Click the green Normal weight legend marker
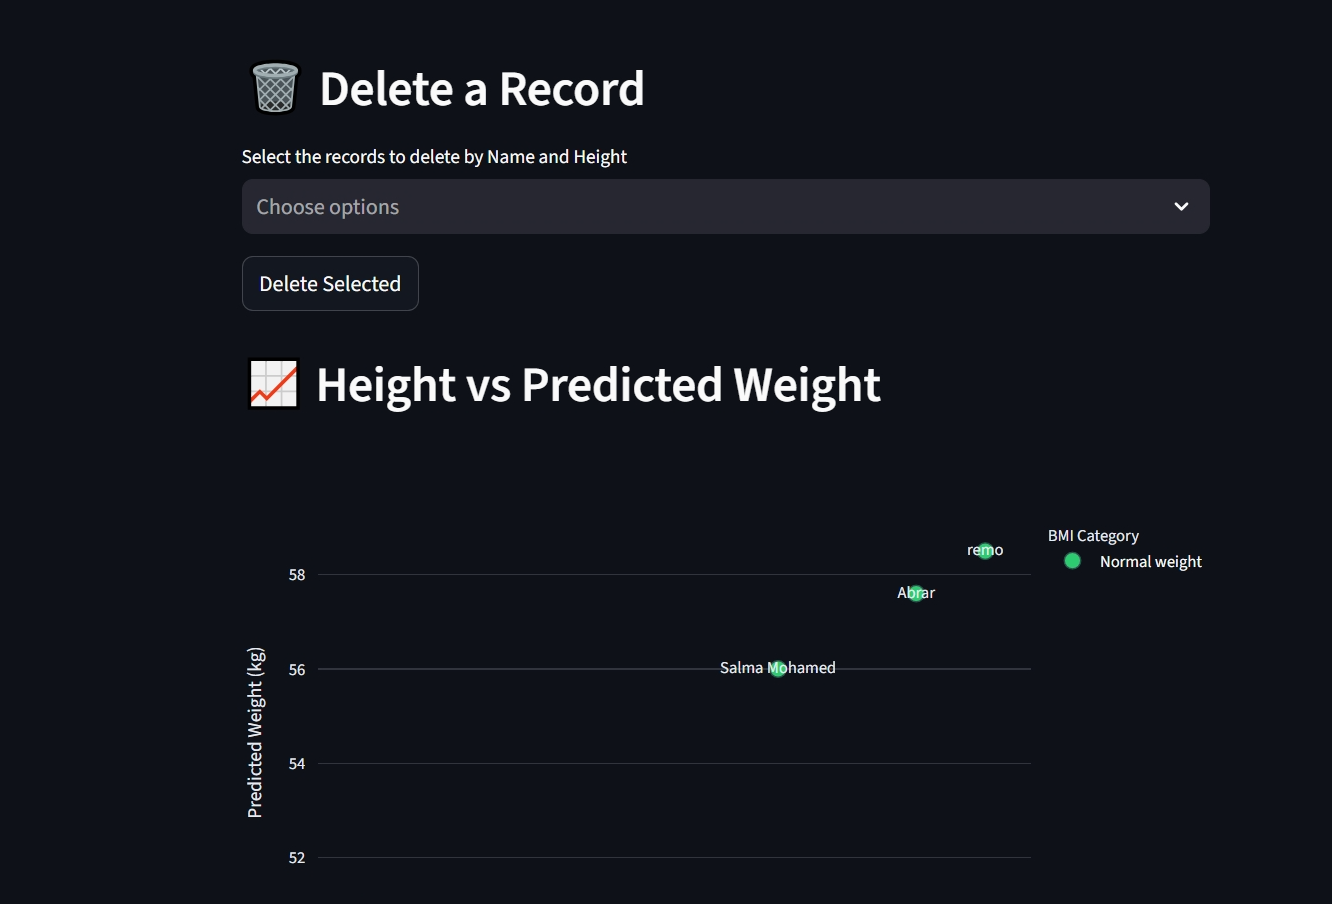The height and width of the screenshot is (904, 1332). coord(1072,561)
